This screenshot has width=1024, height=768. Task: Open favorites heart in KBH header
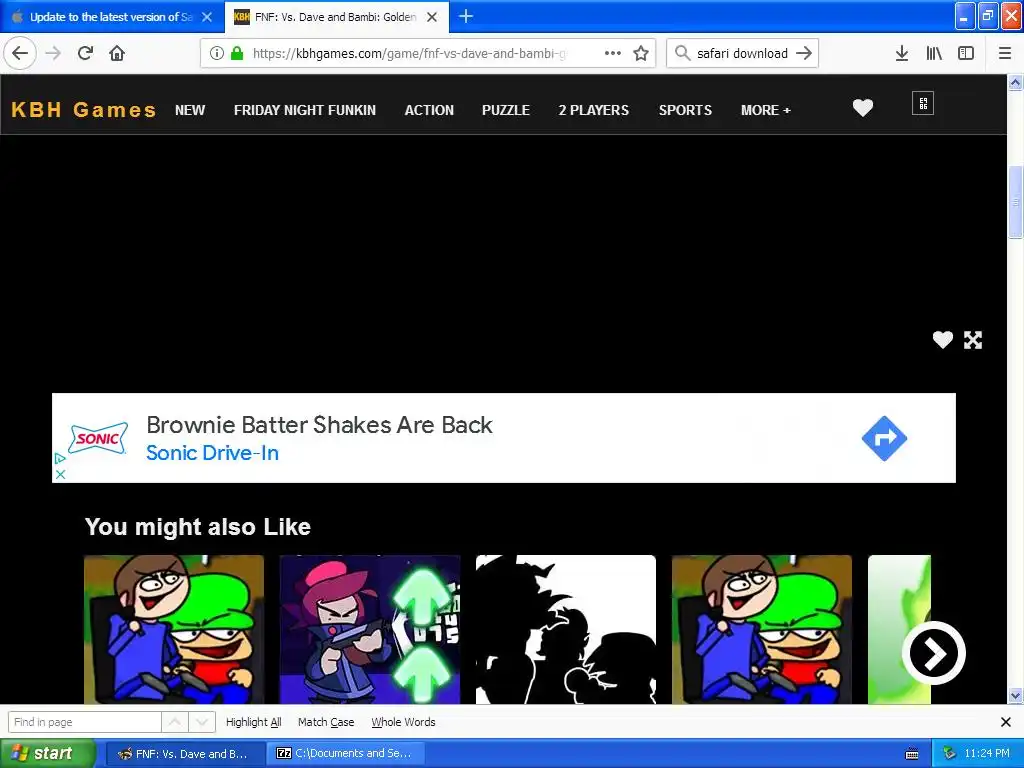(x=863, y=108)
